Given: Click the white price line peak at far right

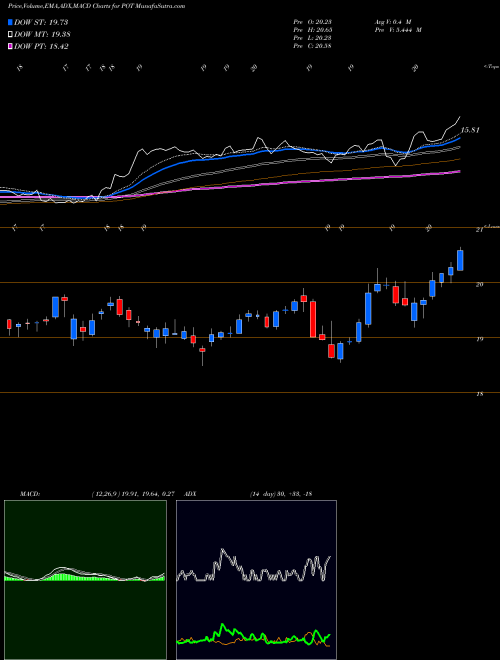Looking at the screenshot, I should point(459,118).
